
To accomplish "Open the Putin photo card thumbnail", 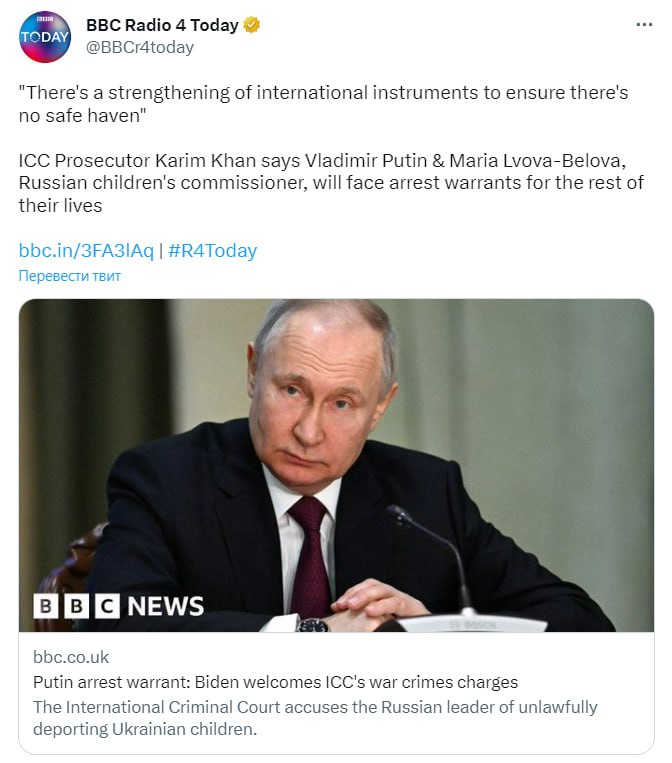I will coord(336,465).
